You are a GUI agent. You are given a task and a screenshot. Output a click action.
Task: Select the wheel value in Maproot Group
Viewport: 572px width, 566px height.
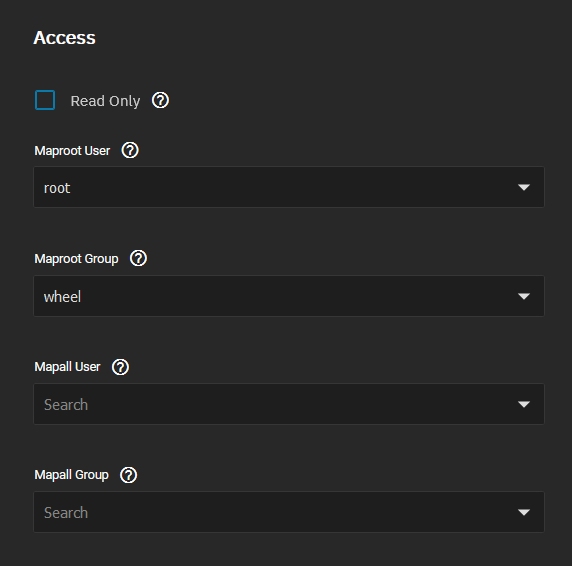click(x=62, y=297)
